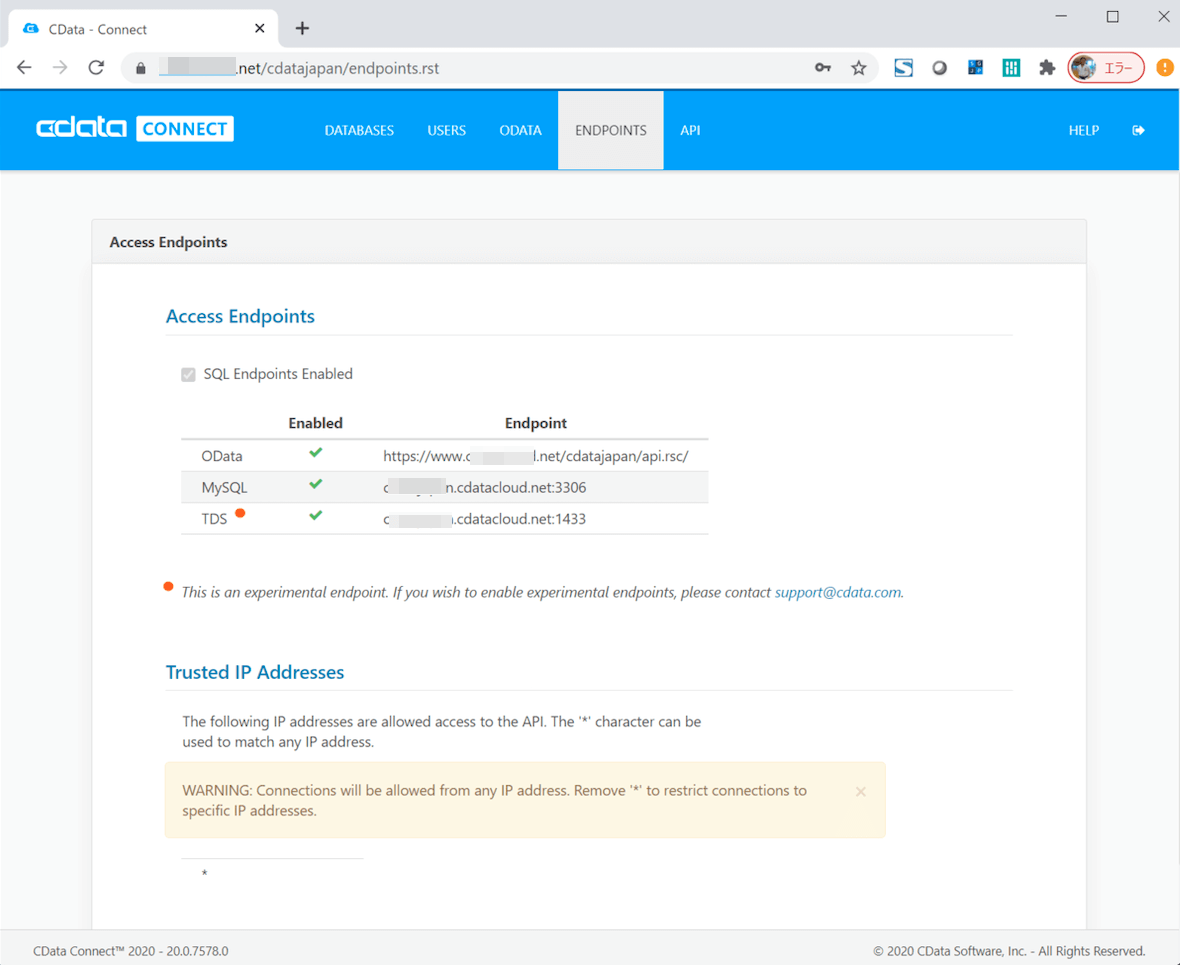Open the blue squares extension icon
This screenshot has width=1180, height=965.
[975, 68]
